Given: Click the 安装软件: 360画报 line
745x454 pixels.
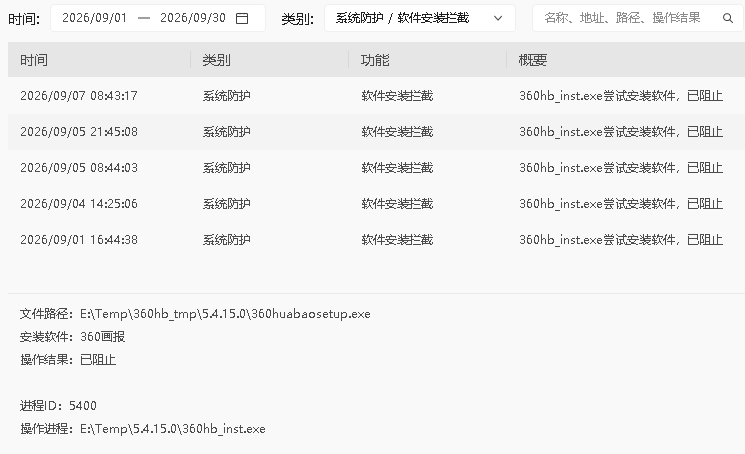Looking at the screenshot, I should pyautogui.click(x=72, y=337).
